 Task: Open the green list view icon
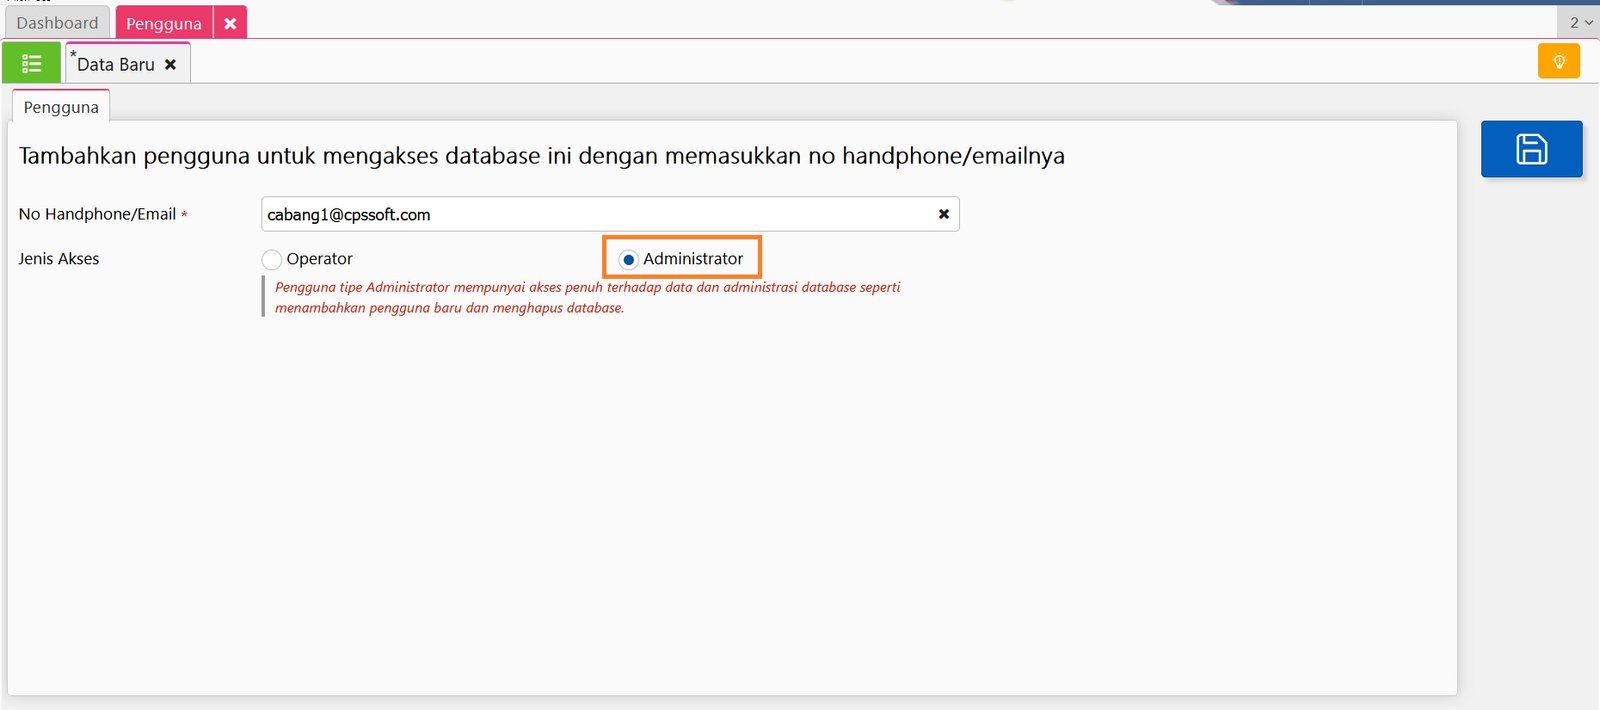[x=31, y=64]
